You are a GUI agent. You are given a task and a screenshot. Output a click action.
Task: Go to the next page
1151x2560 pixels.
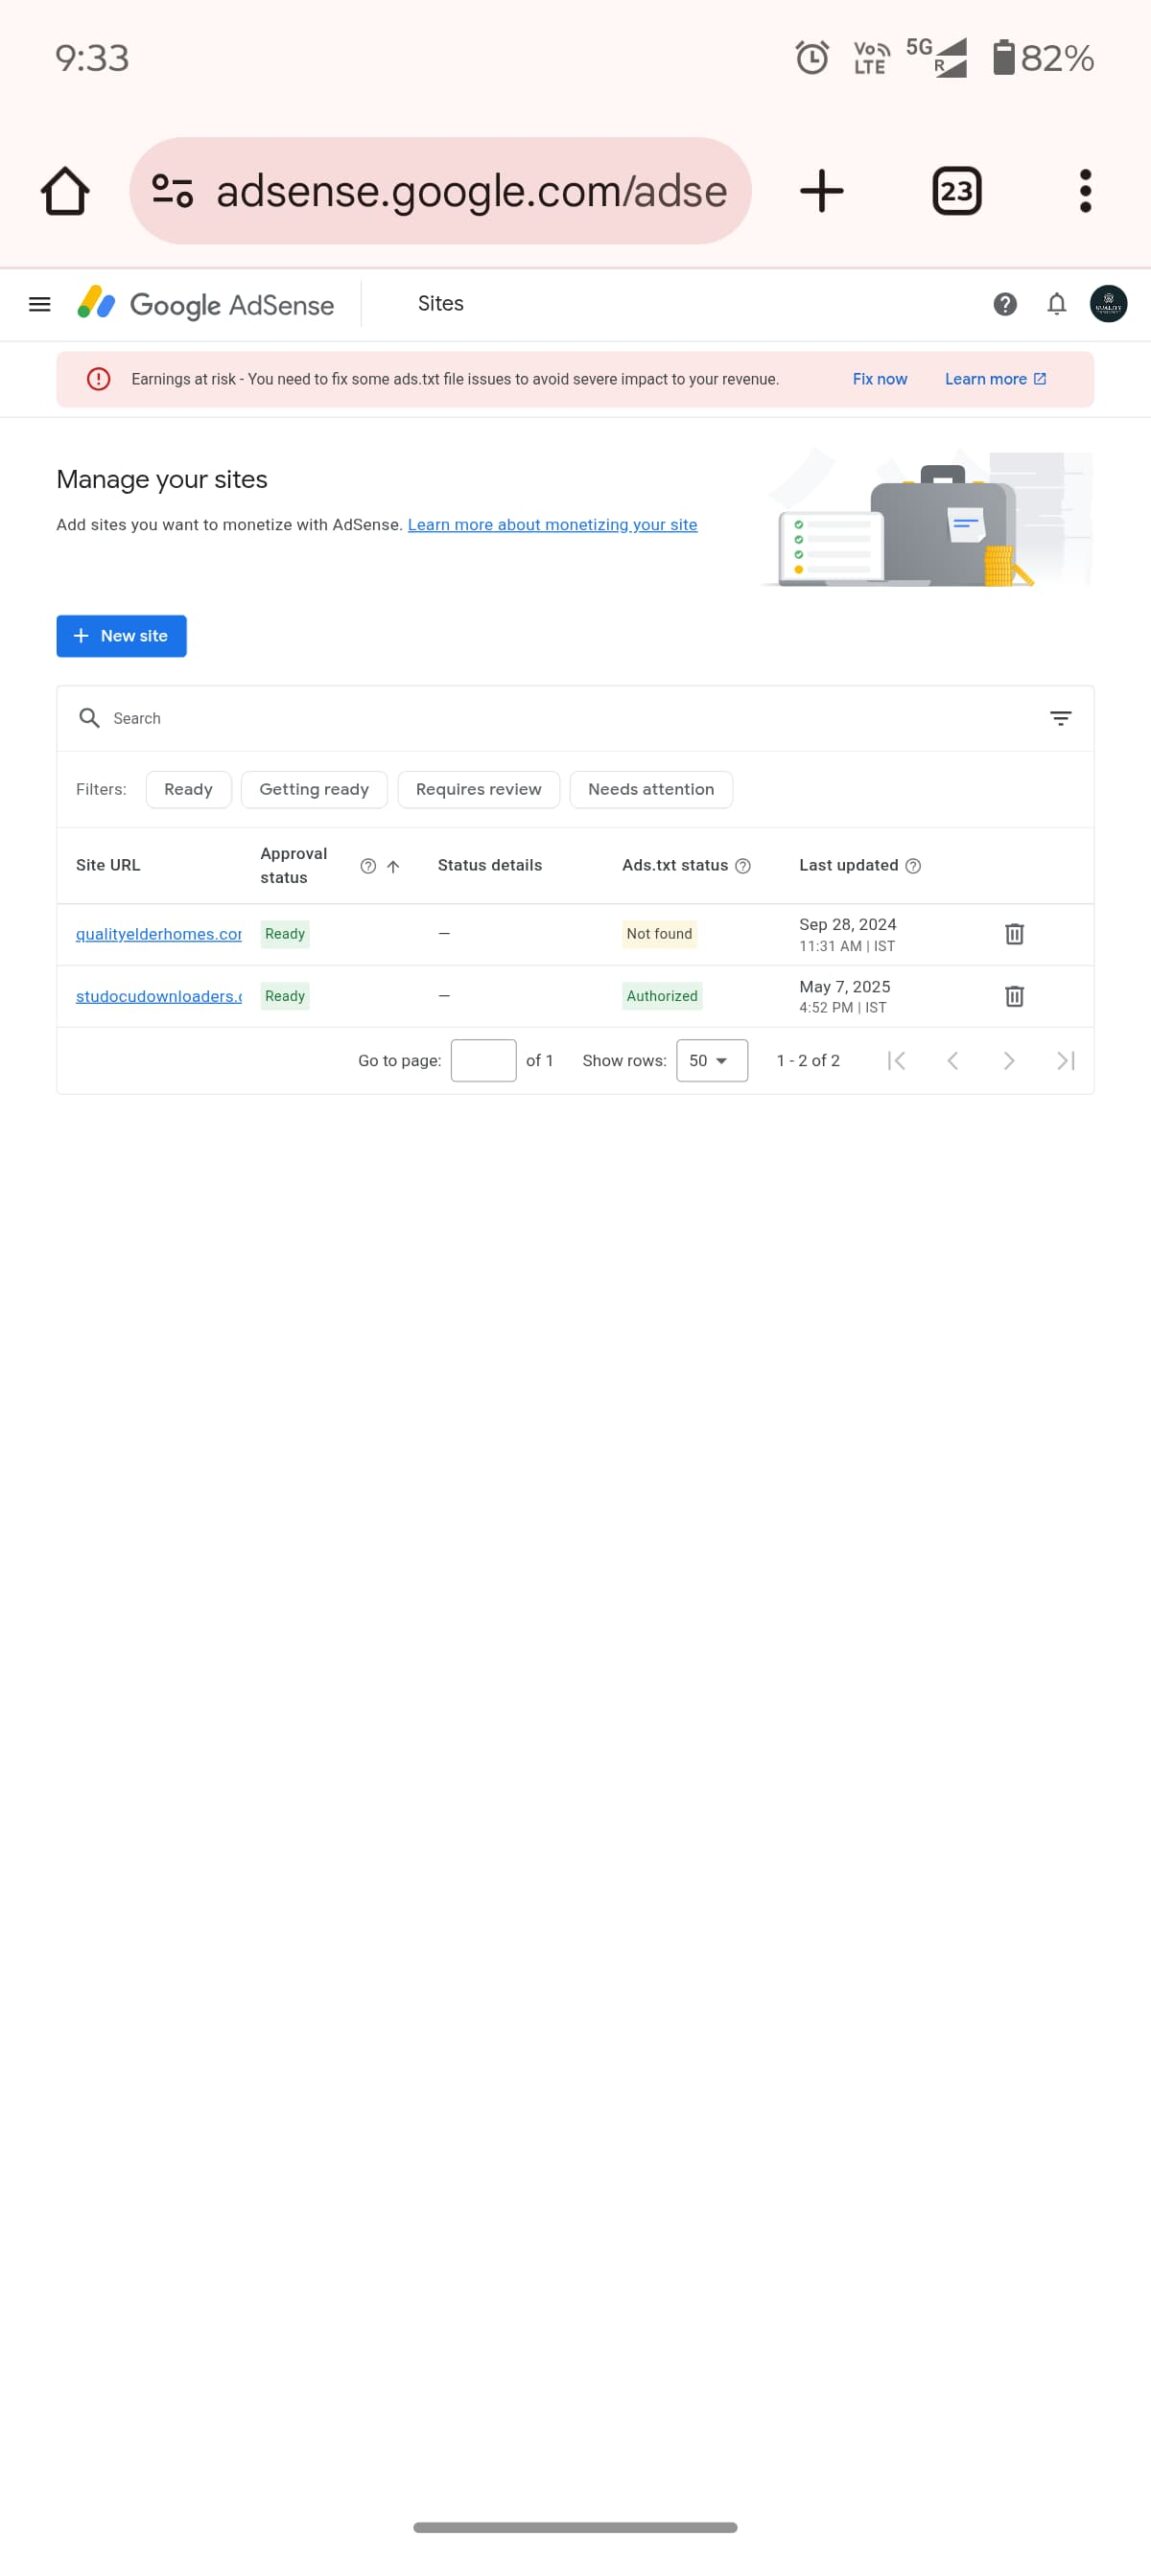1009,1061
